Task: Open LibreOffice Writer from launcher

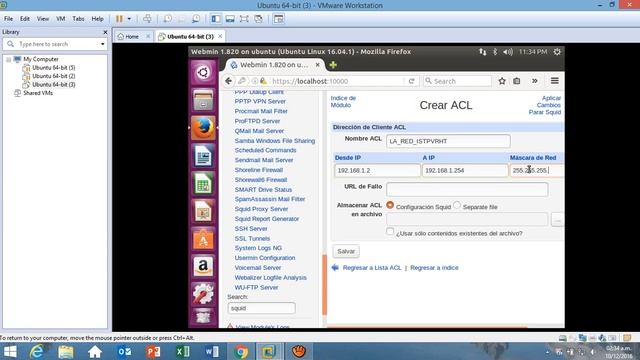Action: pyautogui.click(x=203, y=156)
